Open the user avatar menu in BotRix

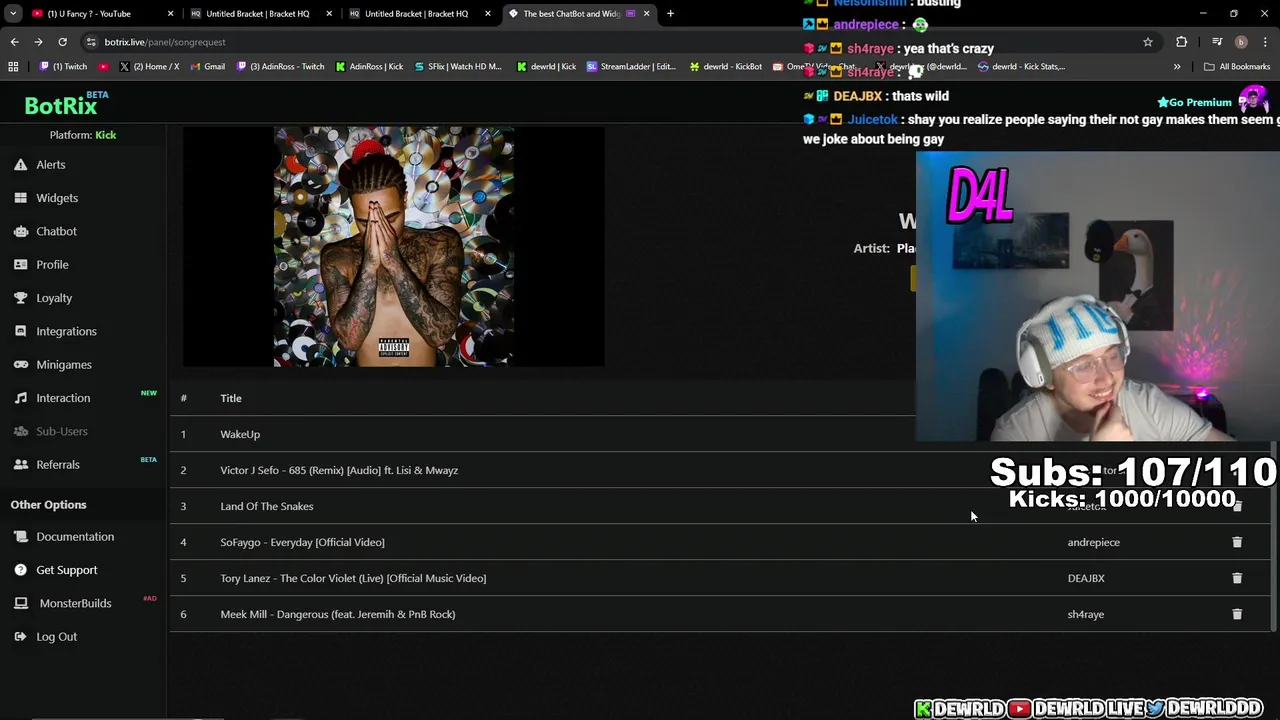click(x=1252, y=101)
